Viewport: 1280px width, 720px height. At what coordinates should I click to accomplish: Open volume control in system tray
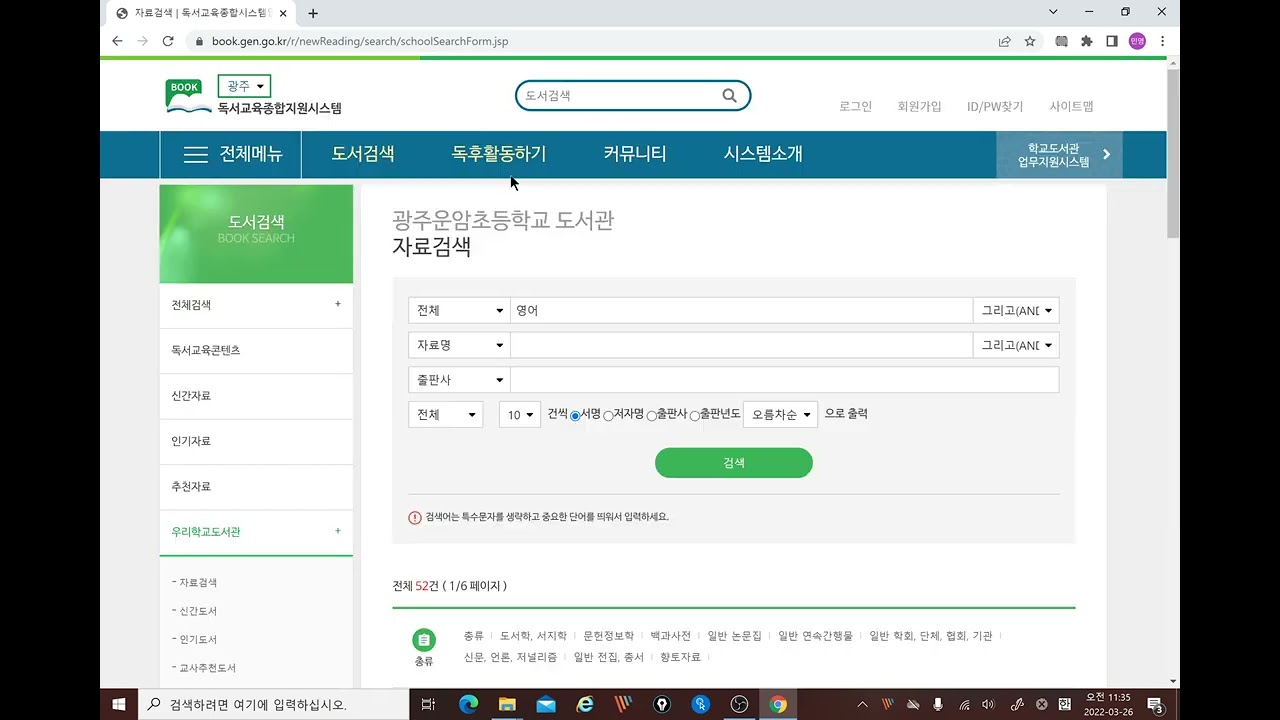989,704
